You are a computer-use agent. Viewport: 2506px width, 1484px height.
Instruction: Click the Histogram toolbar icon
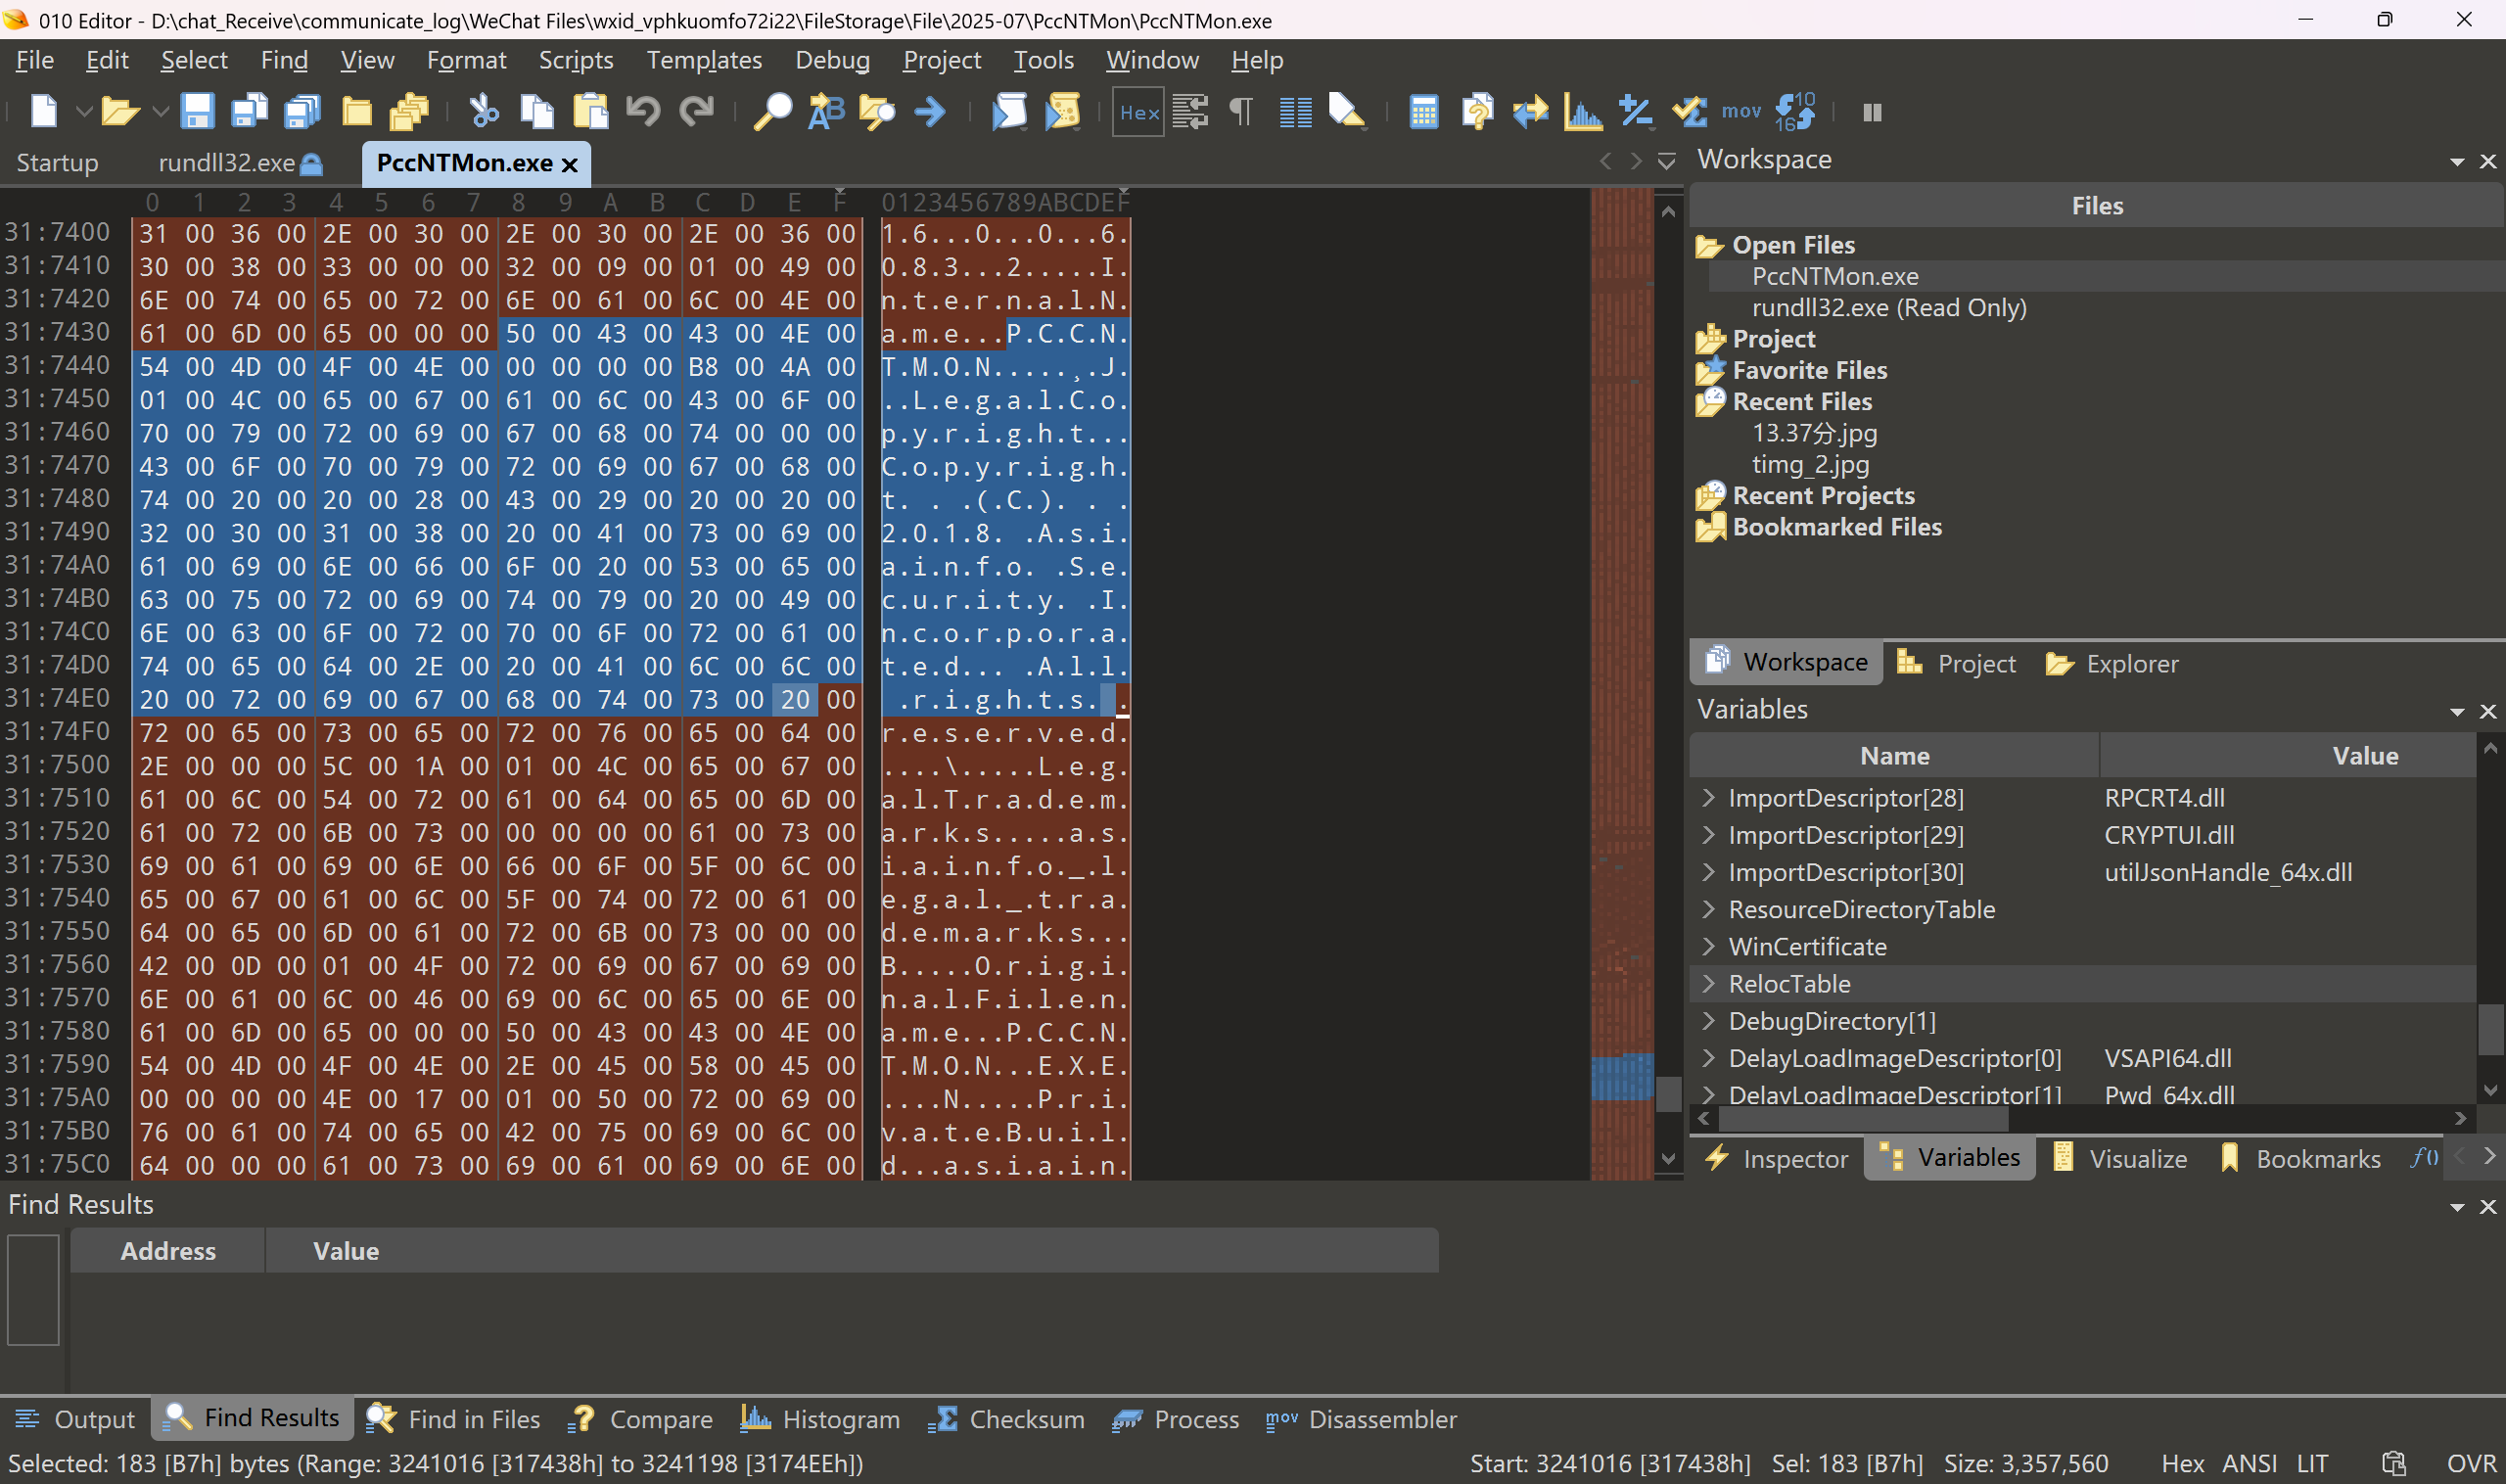click(1583, 111)
